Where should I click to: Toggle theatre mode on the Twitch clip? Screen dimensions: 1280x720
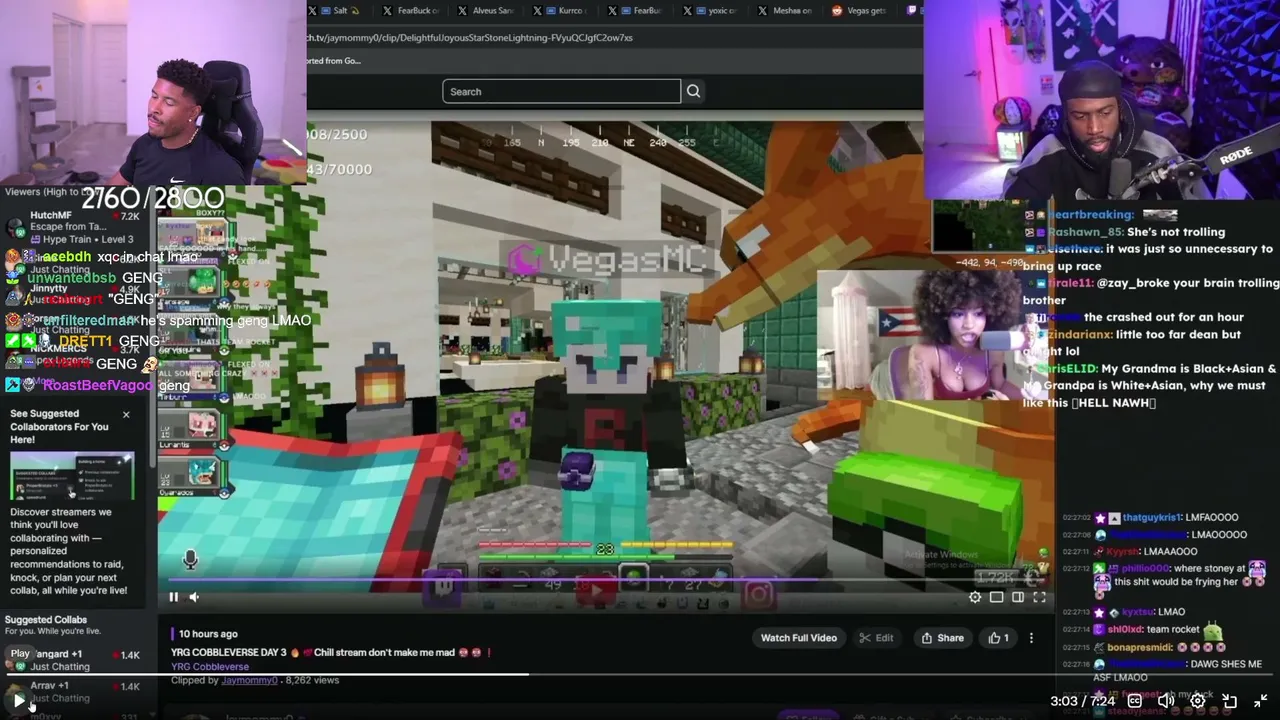pyautogui.click(x=996, y=597)
